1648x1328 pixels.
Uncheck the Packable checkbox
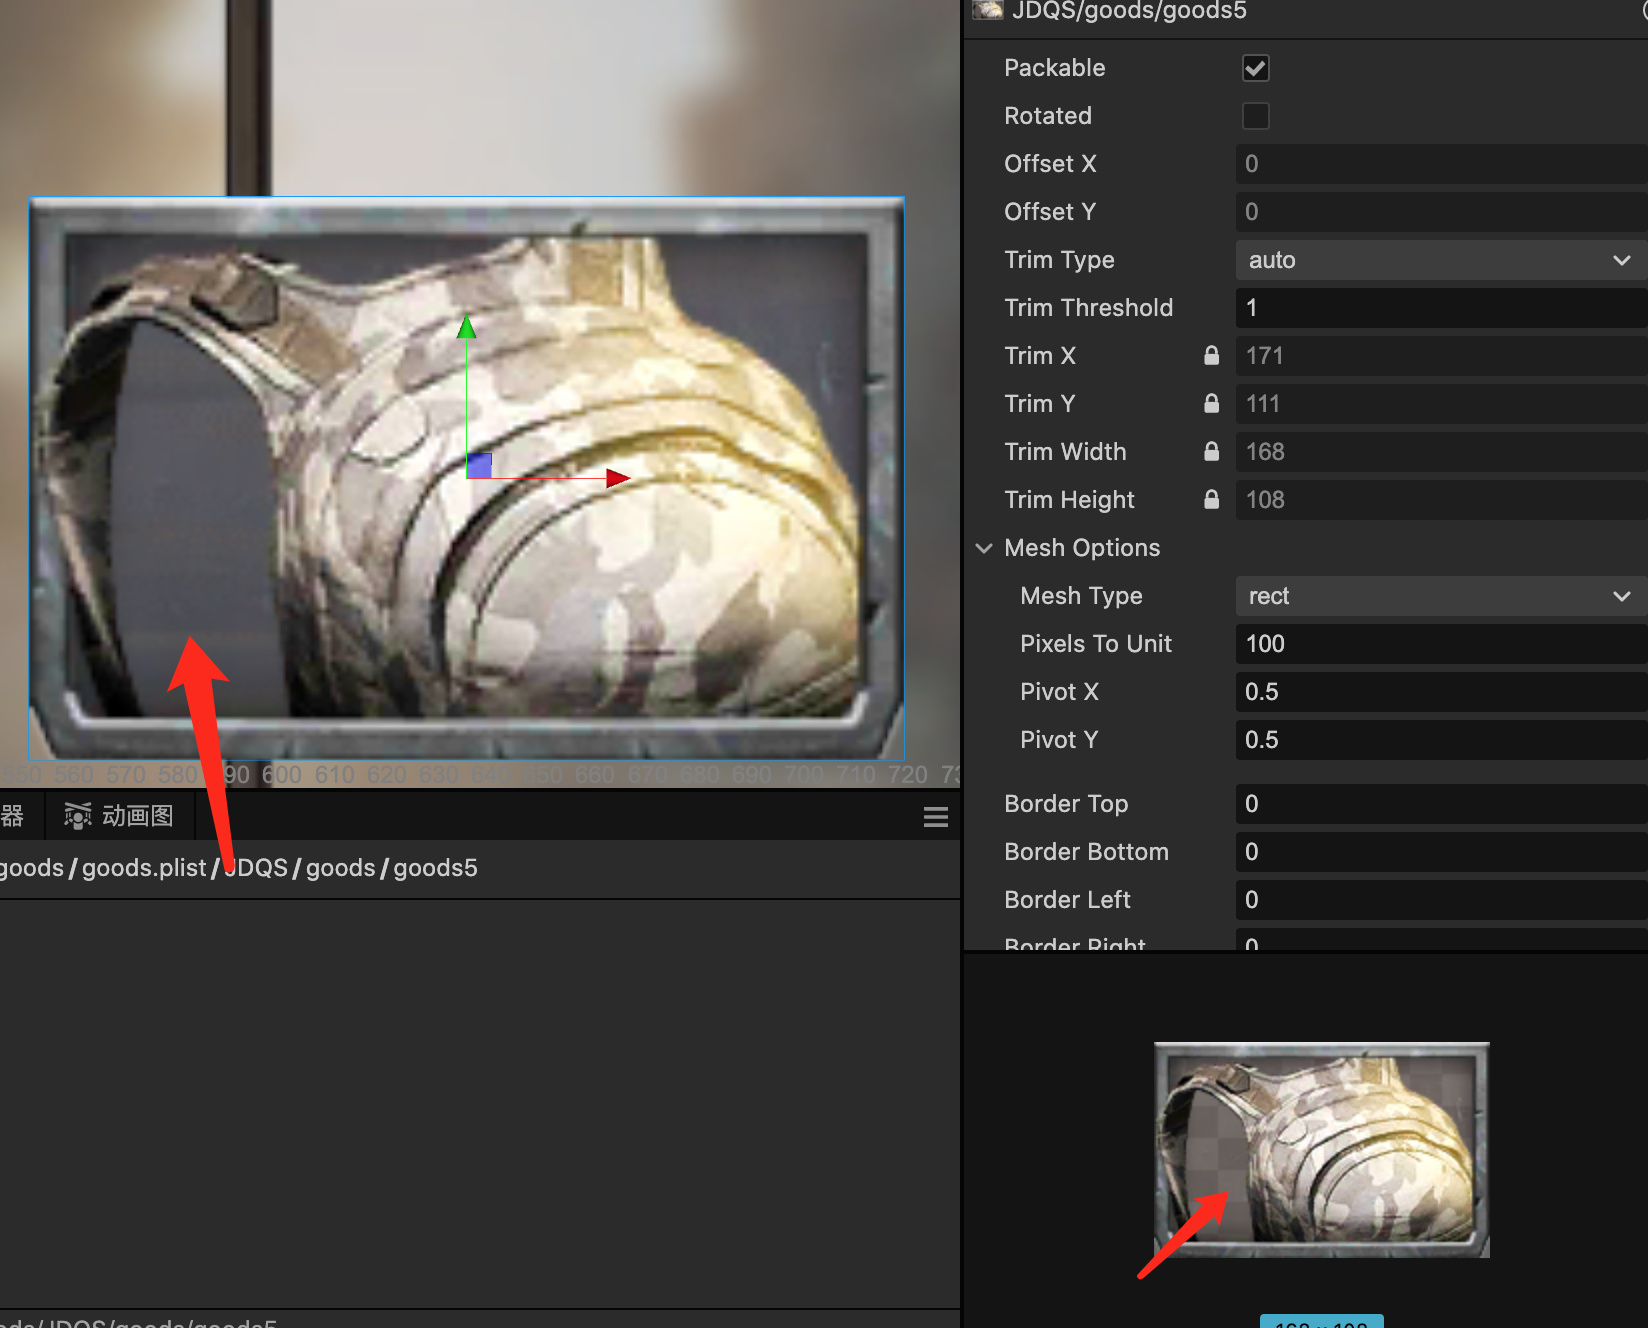click(x=1256, y=68)
